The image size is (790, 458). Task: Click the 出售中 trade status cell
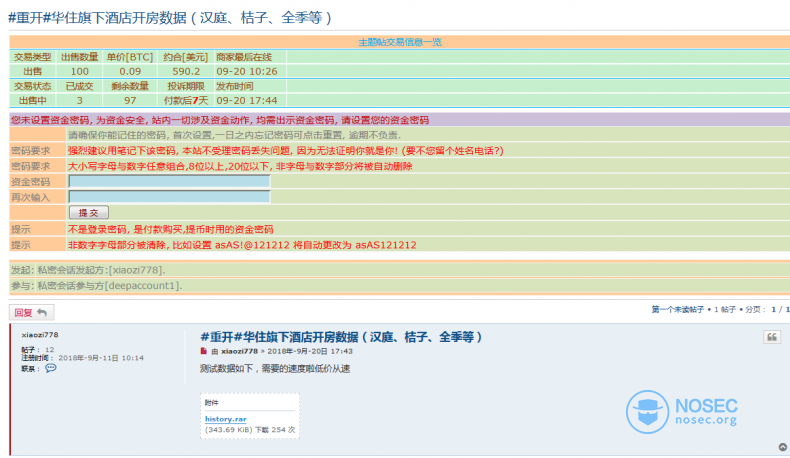[x=33, y=100]
